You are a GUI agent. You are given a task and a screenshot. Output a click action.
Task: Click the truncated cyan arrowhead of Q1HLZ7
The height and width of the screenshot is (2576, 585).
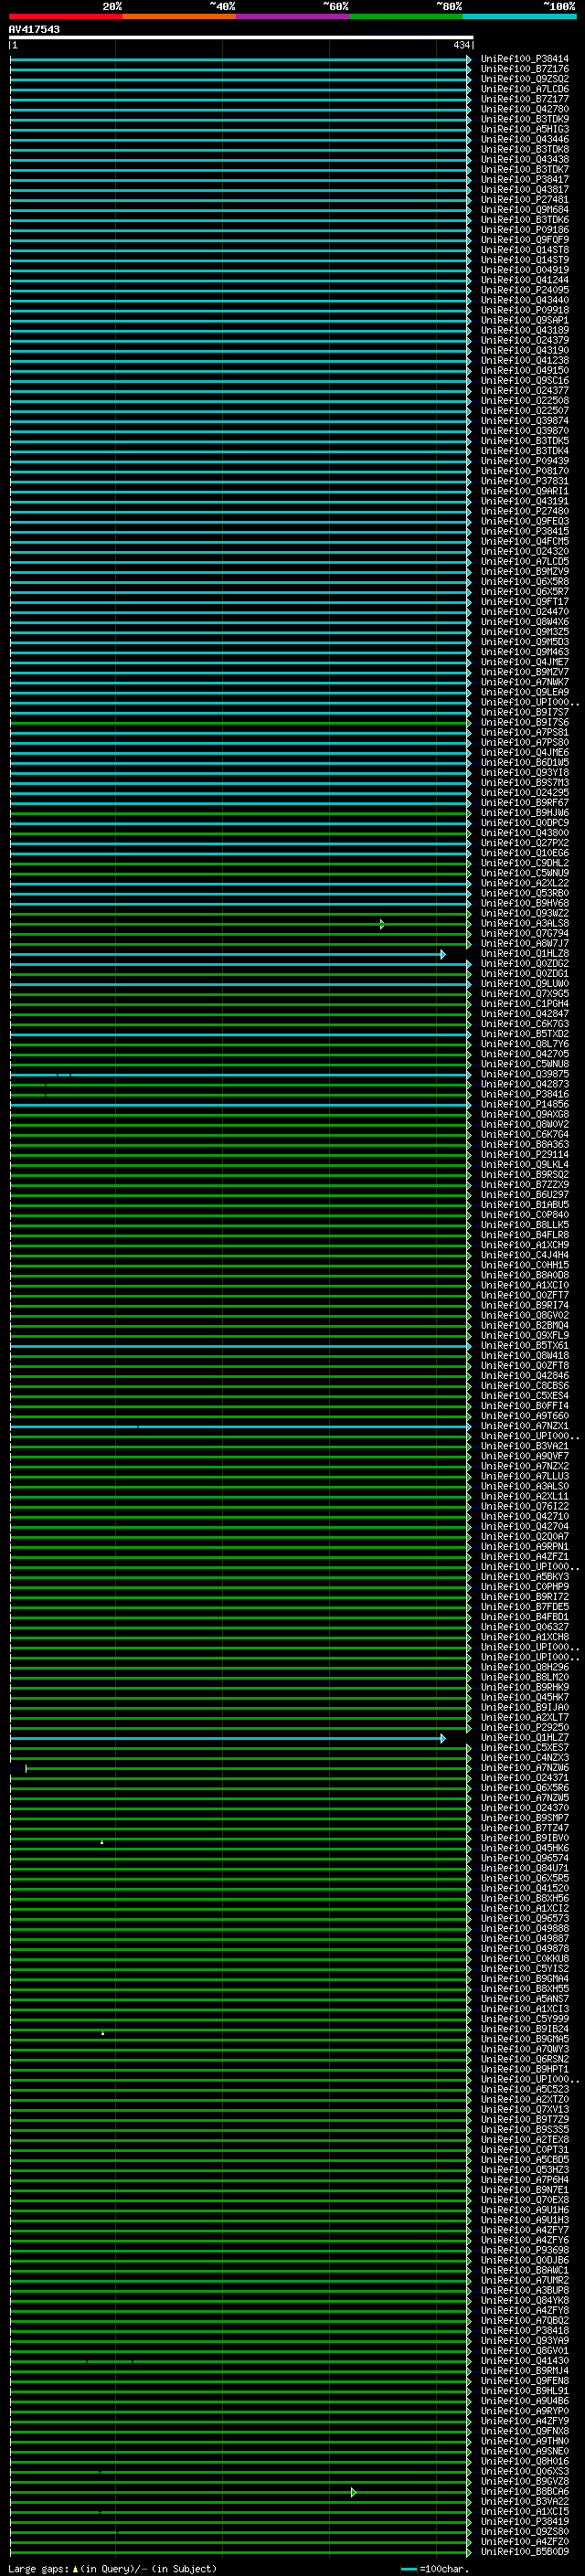coord(443,1738)
